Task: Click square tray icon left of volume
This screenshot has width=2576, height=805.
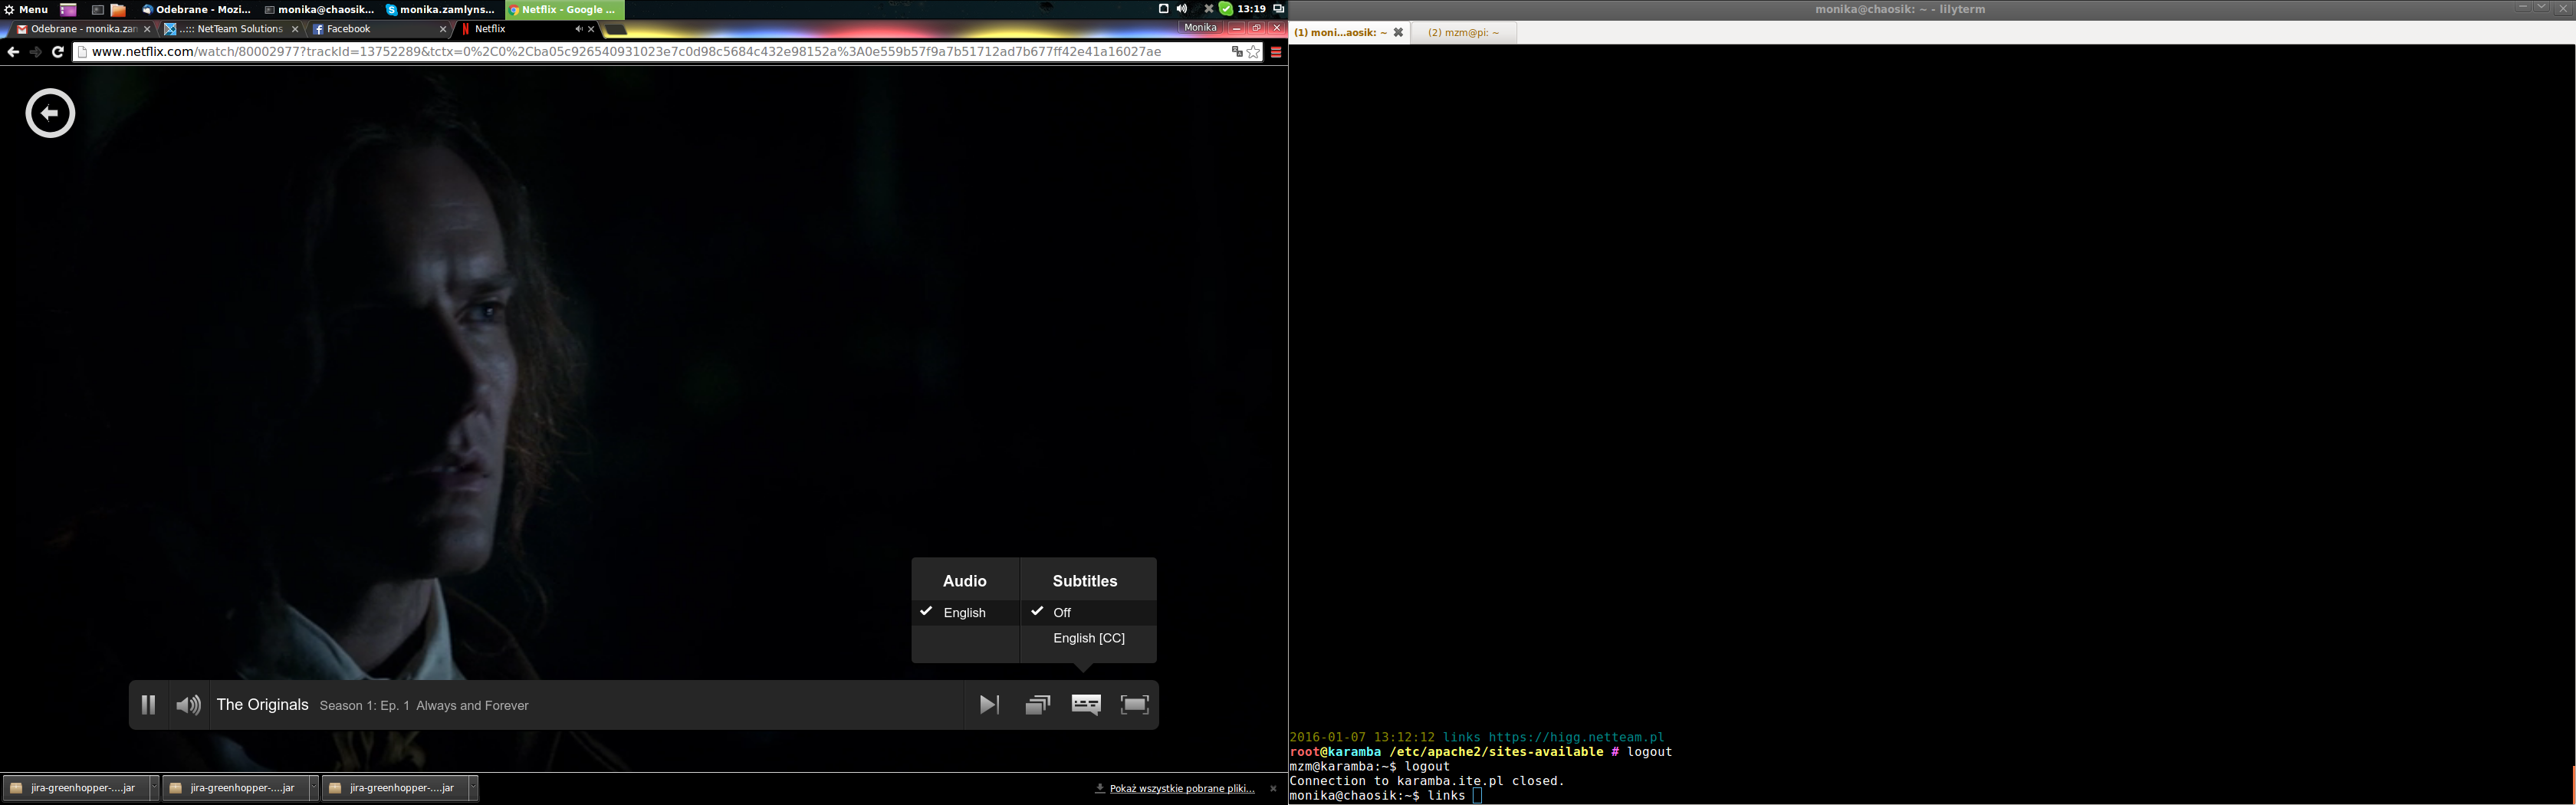Action: click(x=1163, y=9)
